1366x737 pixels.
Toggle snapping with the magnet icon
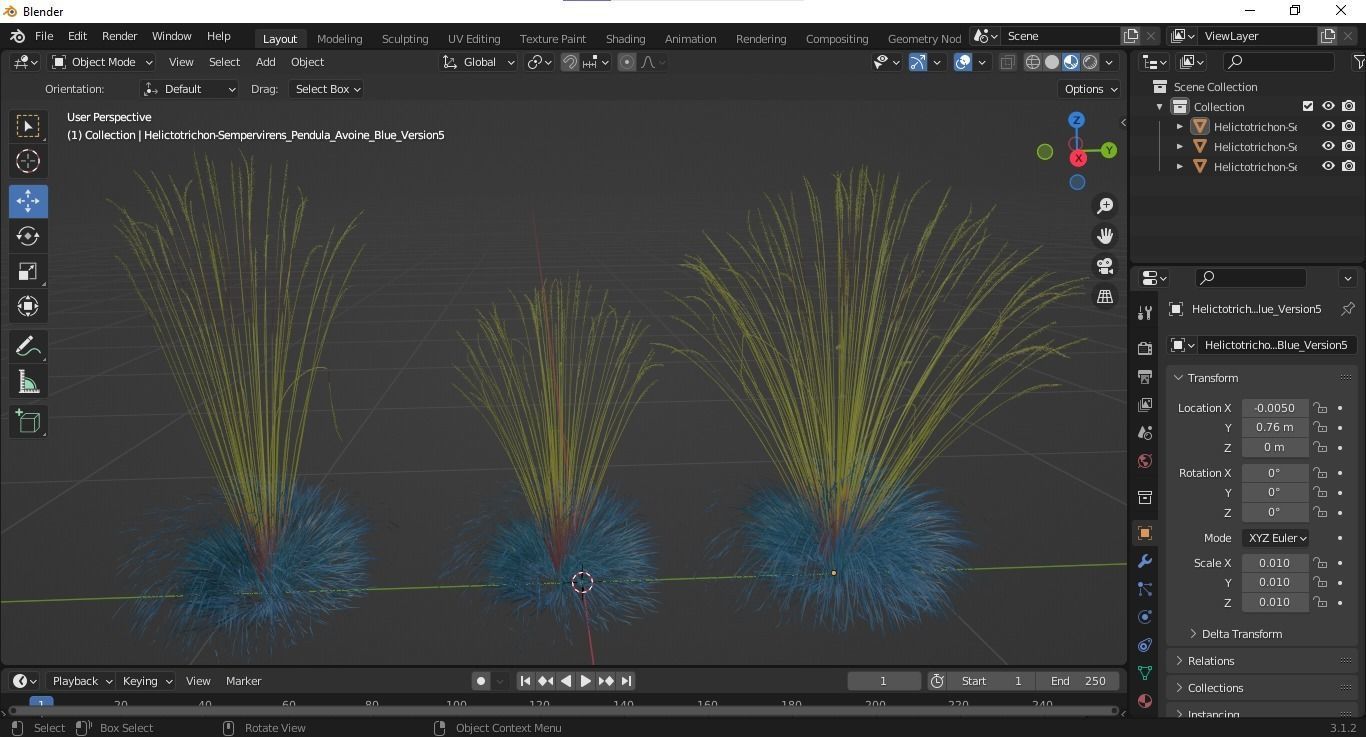tap(570, 62)
